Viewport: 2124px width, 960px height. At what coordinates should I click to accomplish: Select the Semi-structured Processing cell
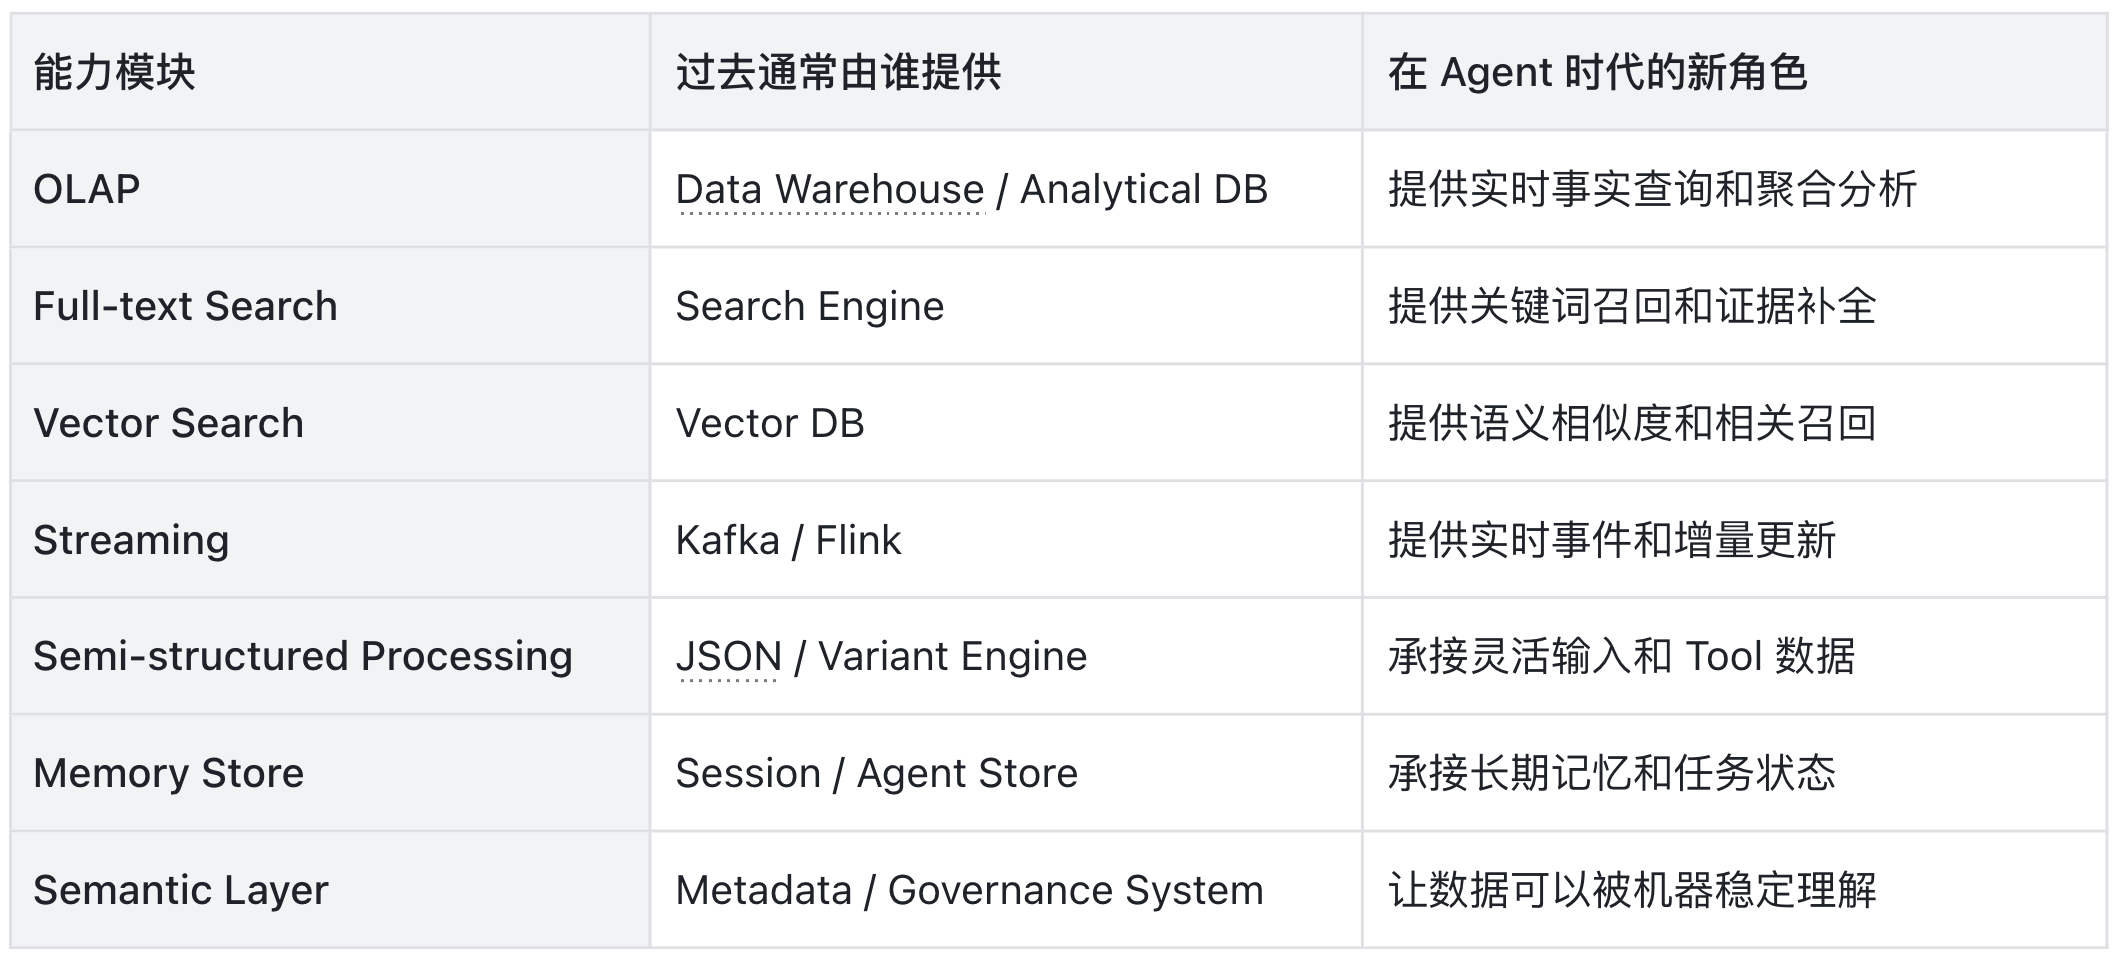[330, 657]
